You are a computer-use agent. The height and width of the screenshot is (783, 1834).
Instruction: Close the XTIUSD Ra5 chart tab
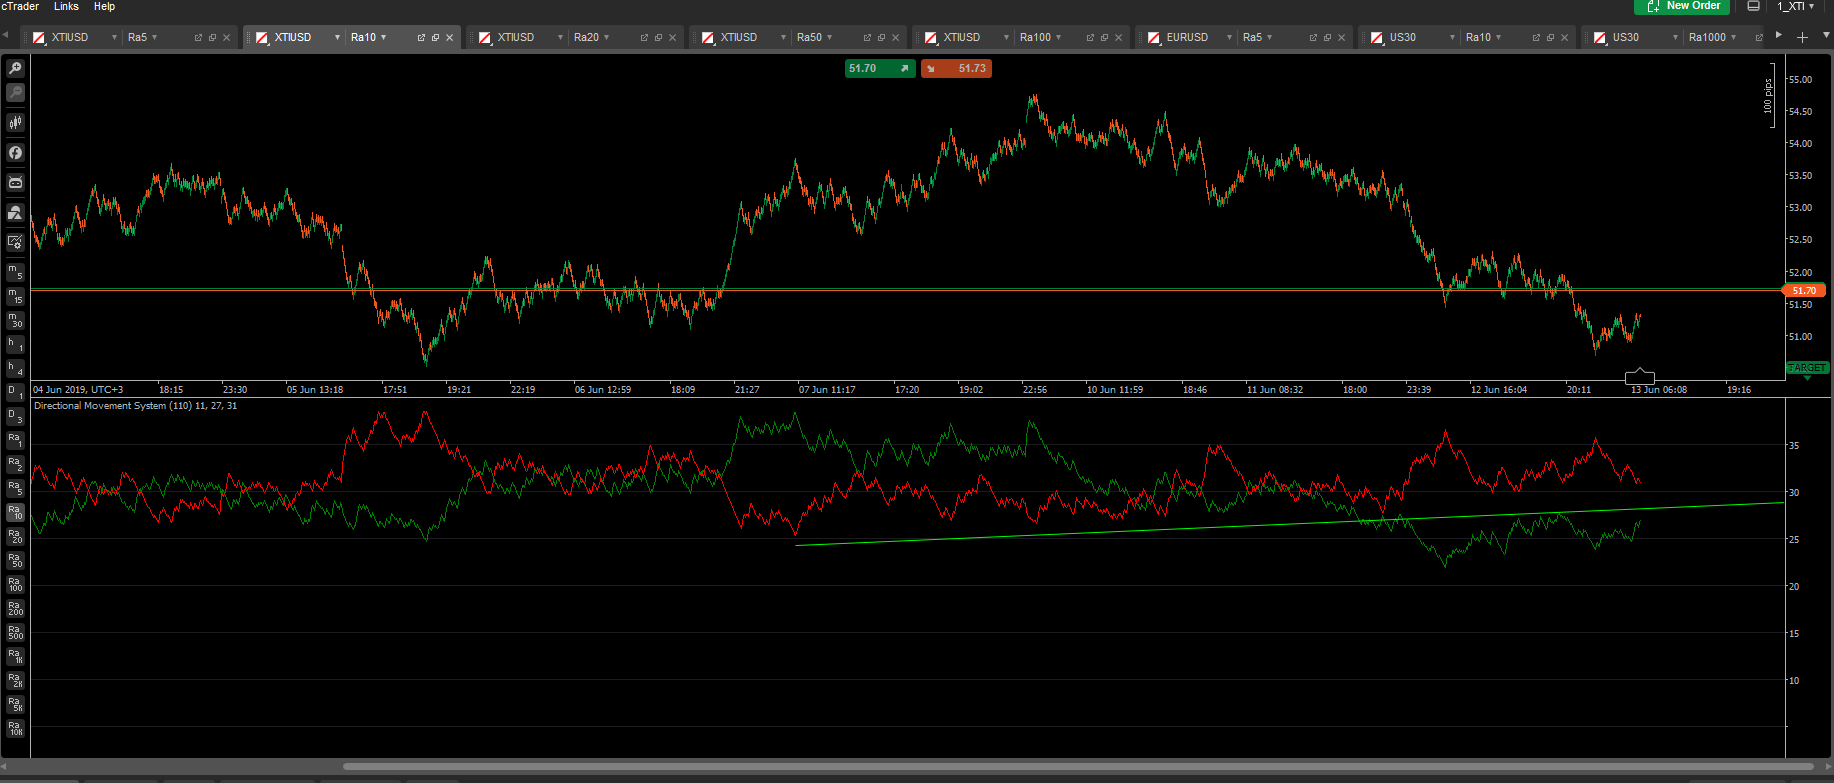click(x=226, y=37)
